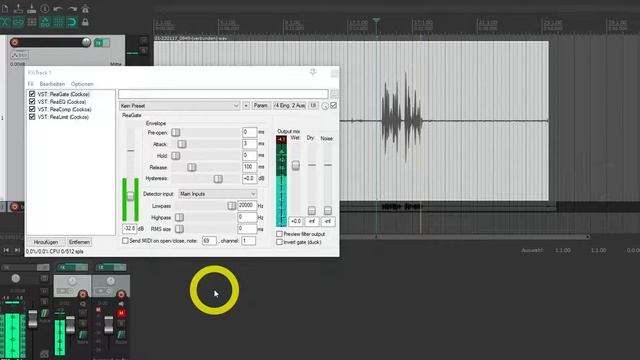Open the Bearbeiten menu
This screenshot has height=360, width=640.
pos(52,84)
